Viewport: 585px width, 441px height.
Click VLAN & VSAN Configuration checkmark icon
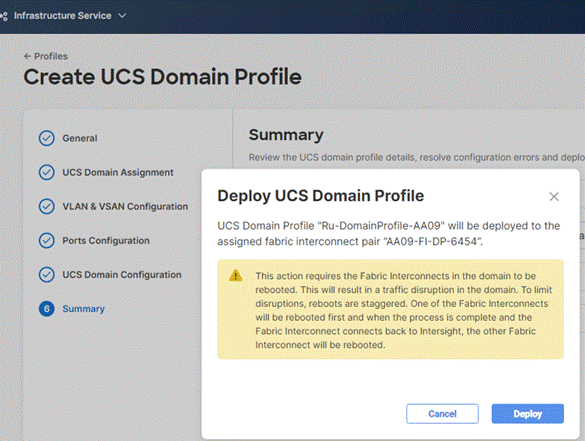[47, 206]
